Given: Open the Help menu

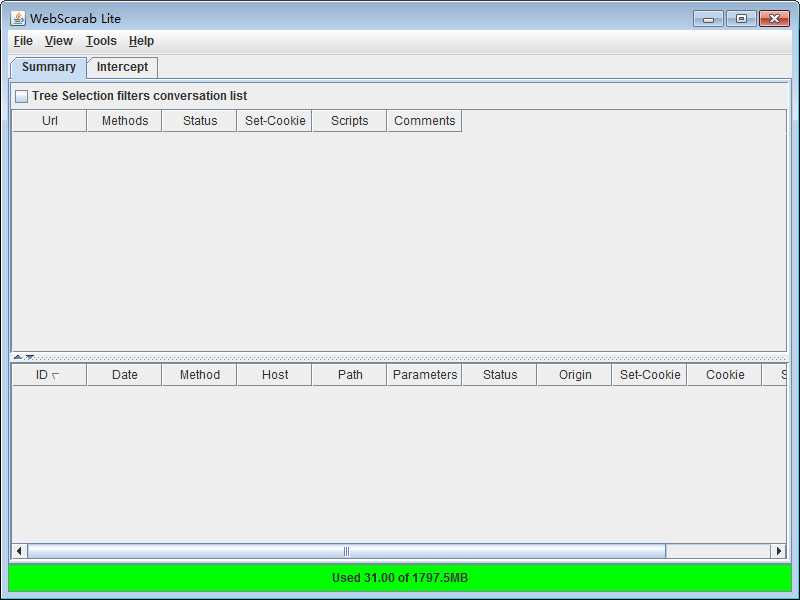Looking at the screenshot, I should click(x=141, y=41).
